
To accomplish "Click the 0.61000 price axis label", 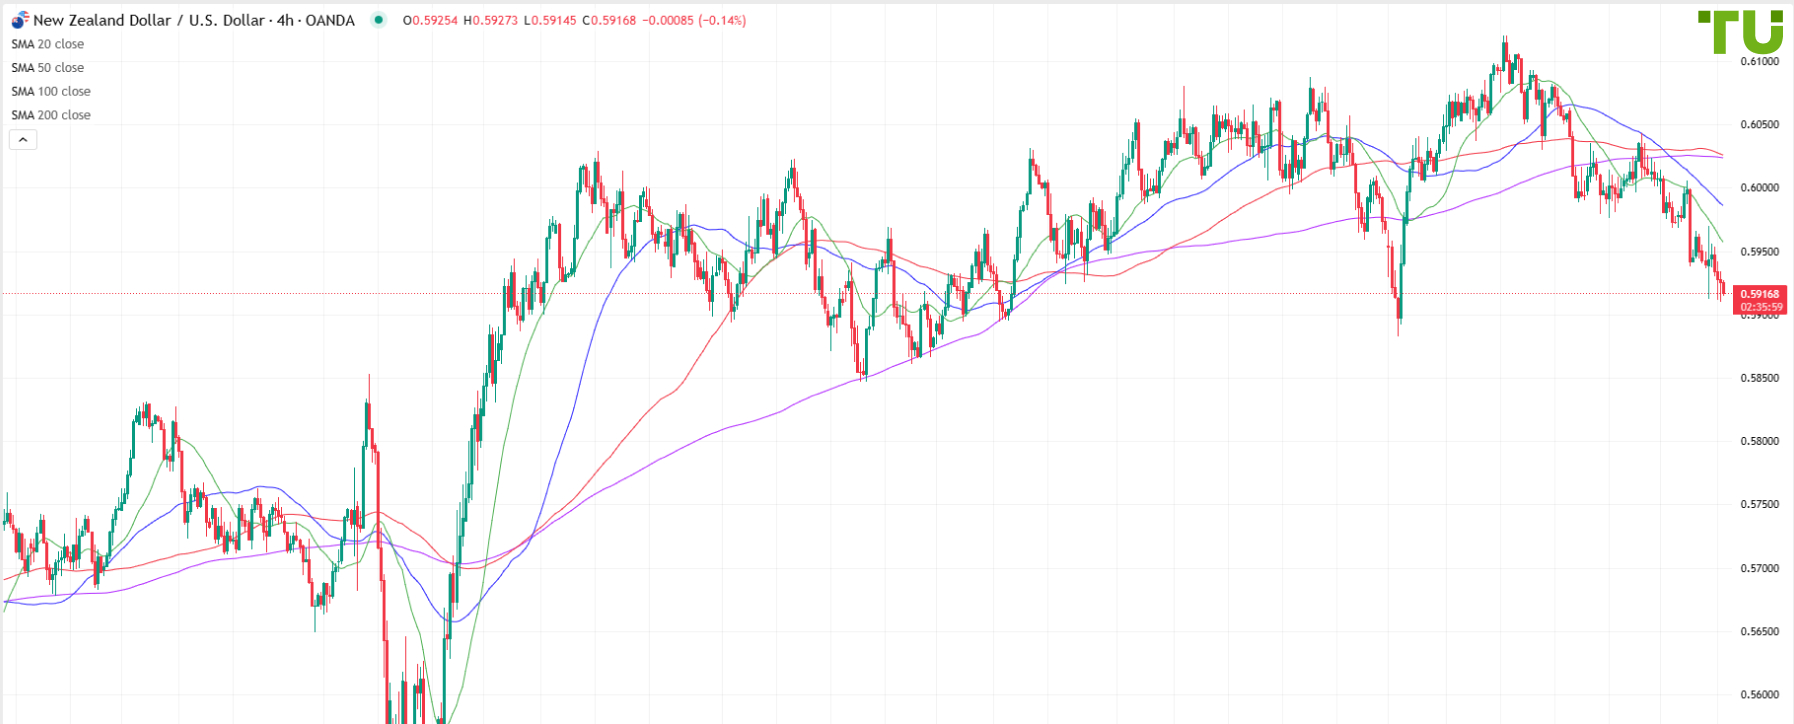I will click(x=1760, y=61).
